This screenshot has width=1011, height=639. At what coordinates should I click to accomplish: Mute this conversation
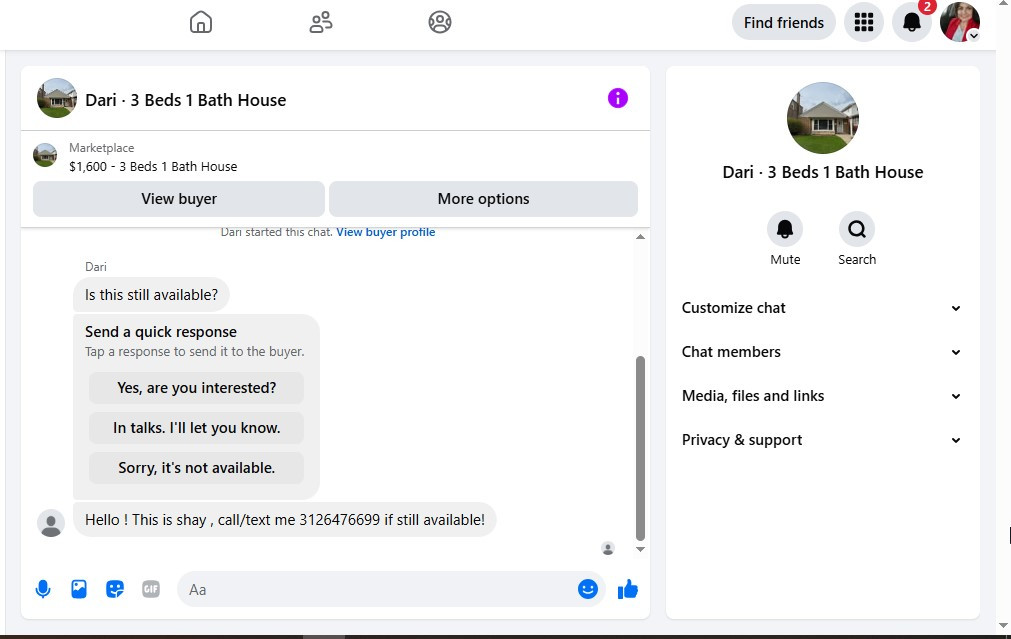coord(785,239)
